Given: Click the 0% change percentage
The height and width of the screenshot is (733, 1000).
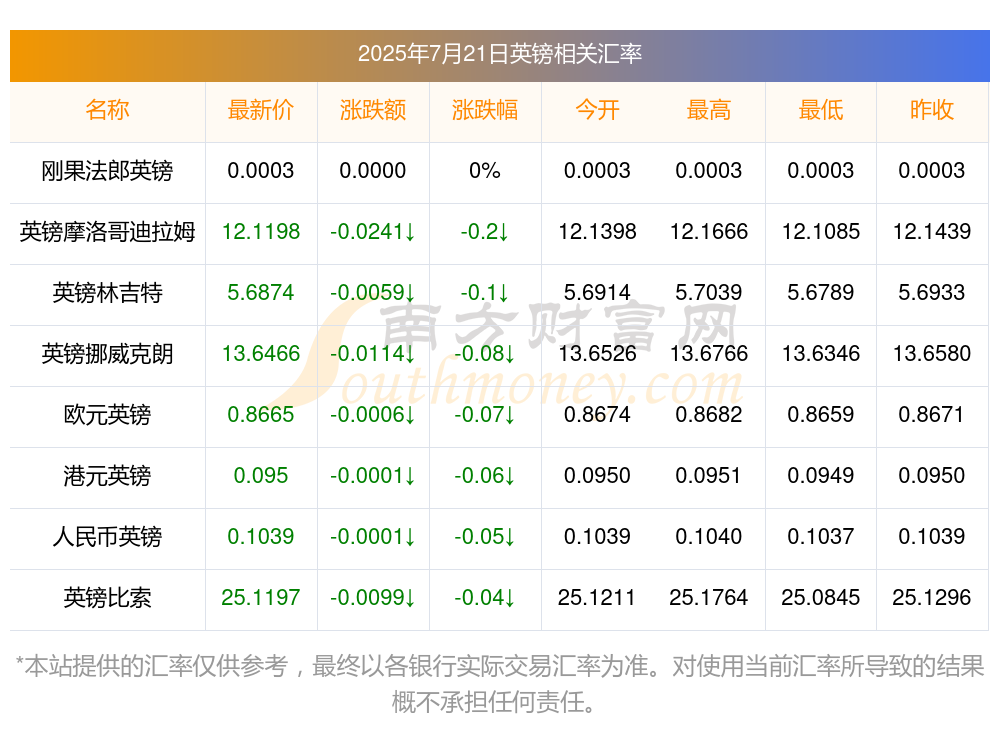Looking at the screenshot, I should [x=485, y=171].
